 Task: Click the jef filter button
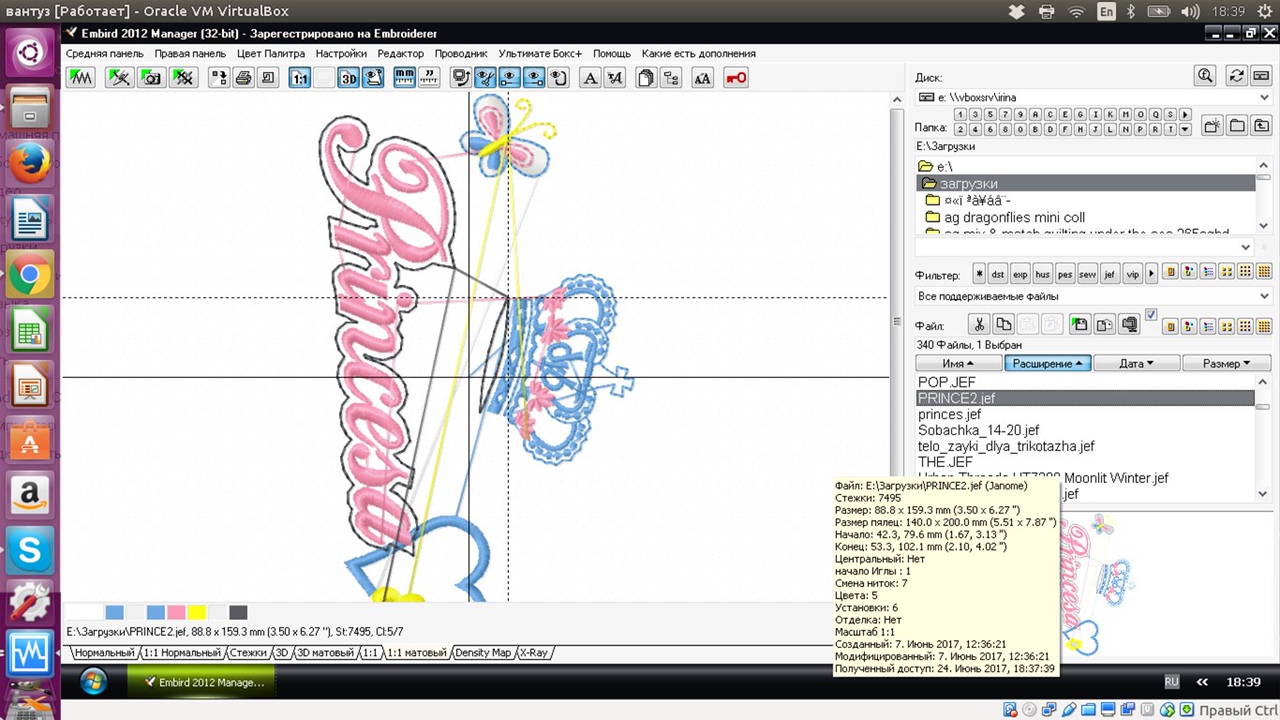(1110, 274)
